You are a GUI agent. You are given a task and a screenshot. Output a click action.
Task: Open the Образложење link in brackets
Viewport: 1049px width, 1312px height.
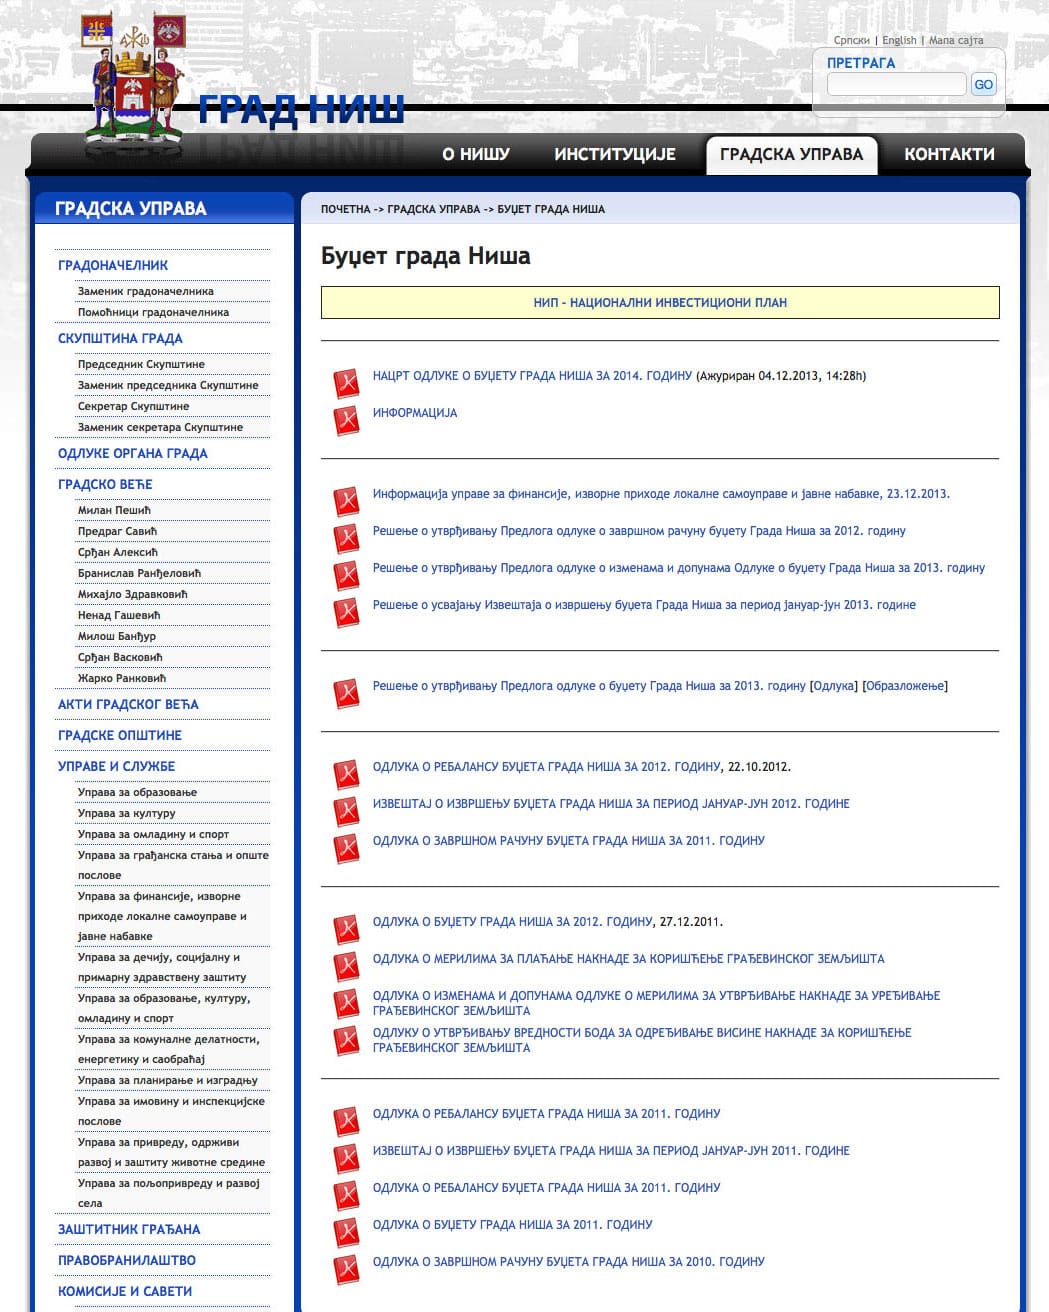coord(904,686)
